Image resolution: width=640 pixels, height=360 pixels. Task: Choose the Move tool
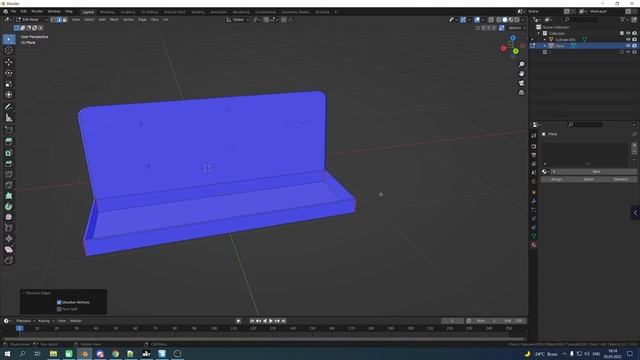click(9, 62)
